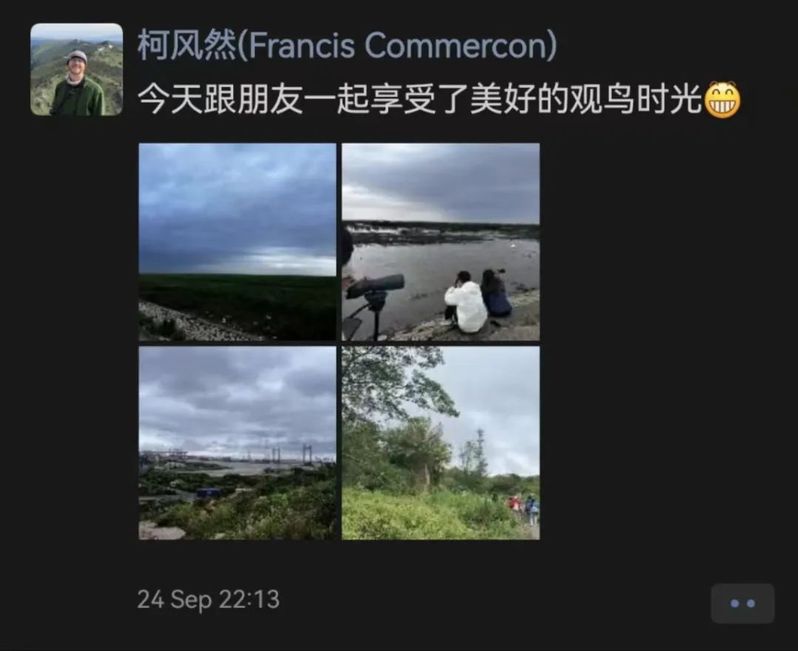798x651 pixels.
Task: Open the cloudy grassland photo
Action: 237,242
